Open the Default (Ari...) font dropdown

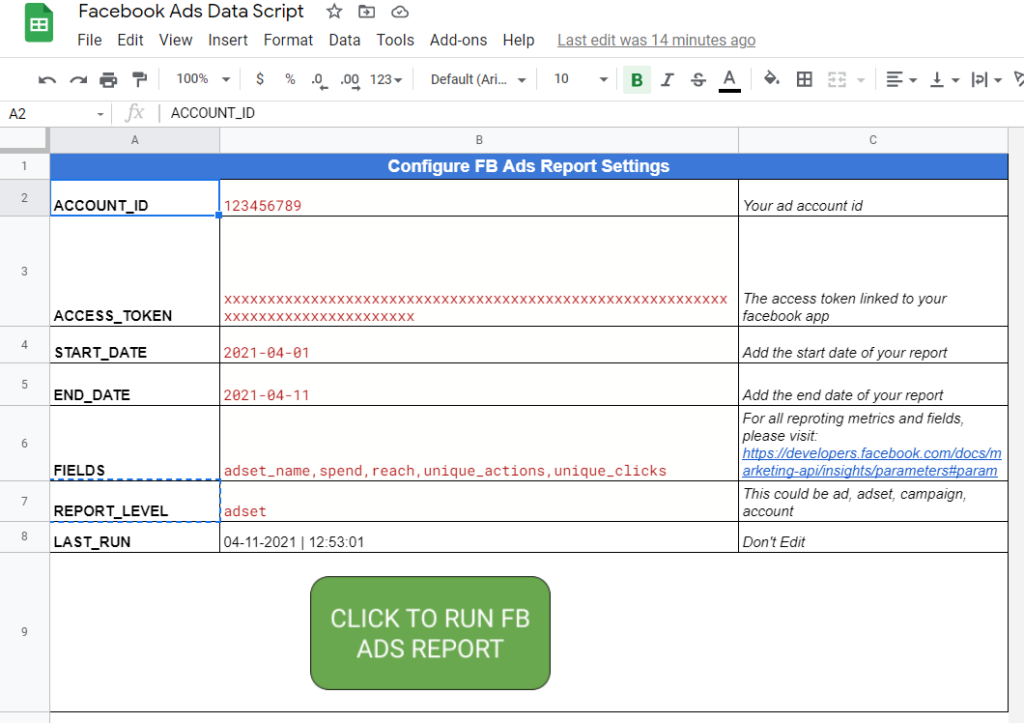[478, 80]
